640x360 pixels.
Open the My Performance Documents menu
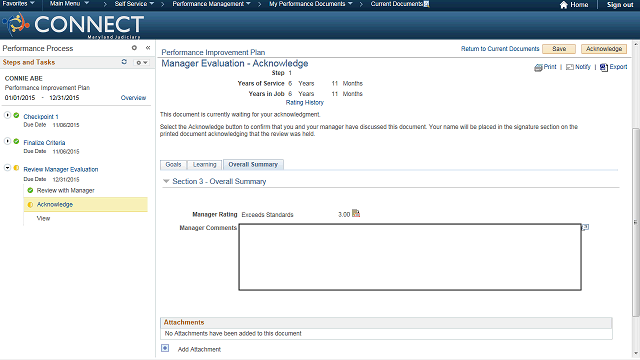(311, 4)
